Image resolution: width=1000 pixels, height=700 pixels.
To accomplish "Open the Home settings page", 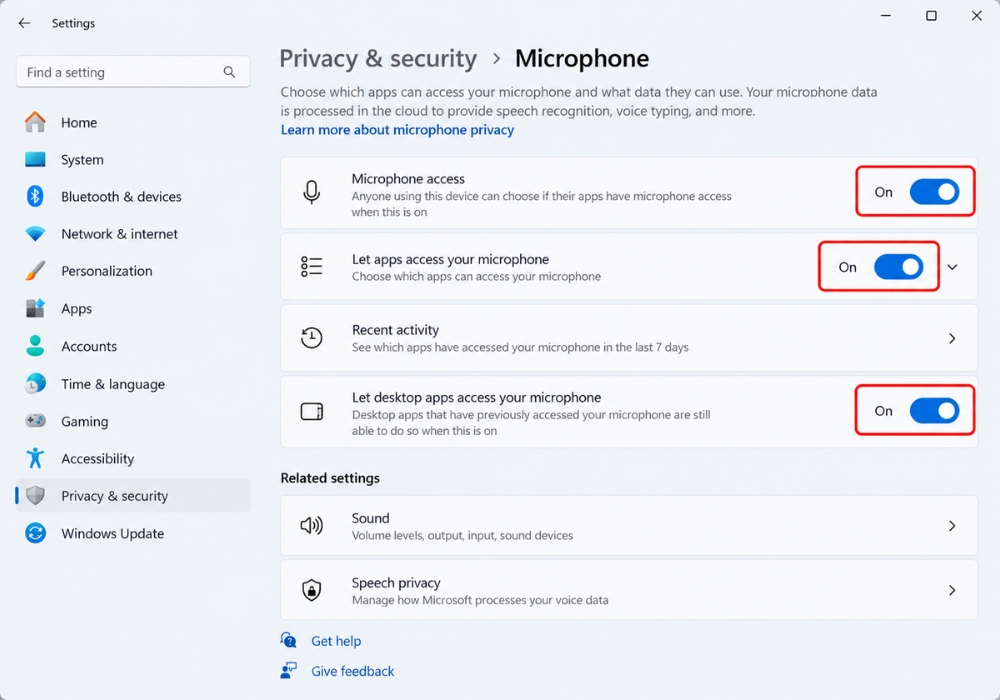I will [x=133, y=122].
